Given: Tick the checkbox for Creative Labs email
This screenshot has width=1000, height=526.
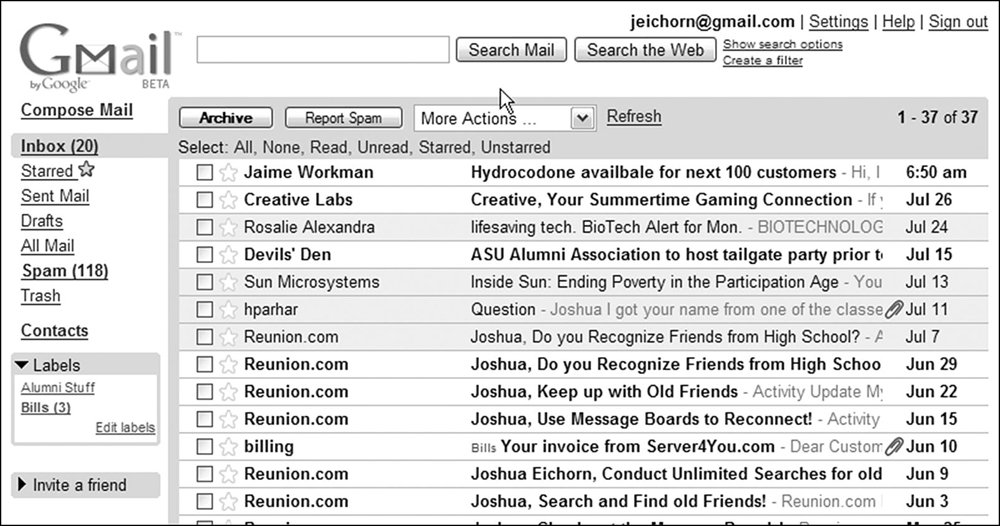Looking at the screenshot, I should click(x=204, y=200).
